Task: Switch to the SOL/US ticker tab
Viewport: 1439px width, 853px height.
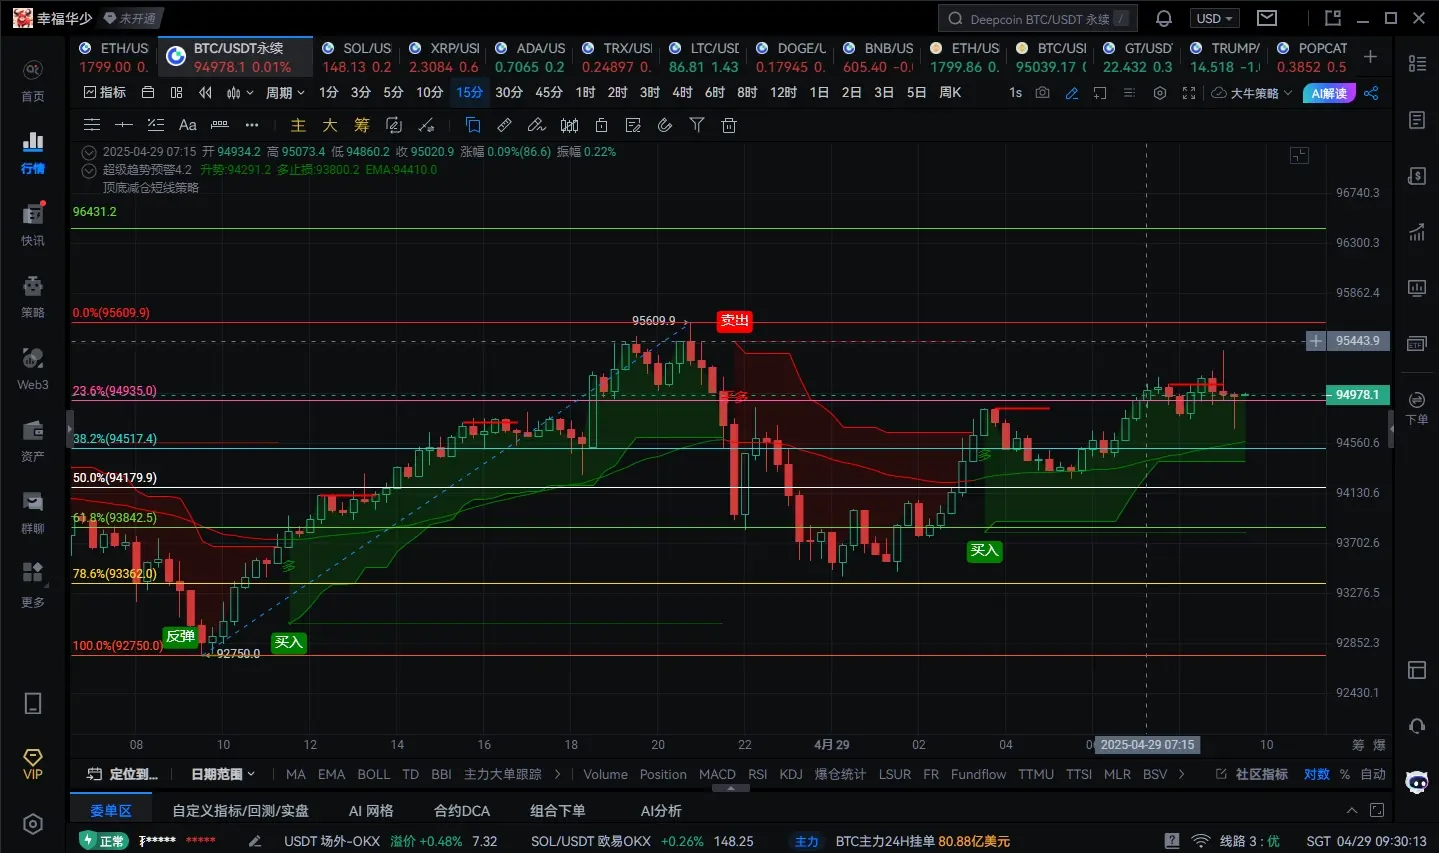Action: (x=357, y=57)
